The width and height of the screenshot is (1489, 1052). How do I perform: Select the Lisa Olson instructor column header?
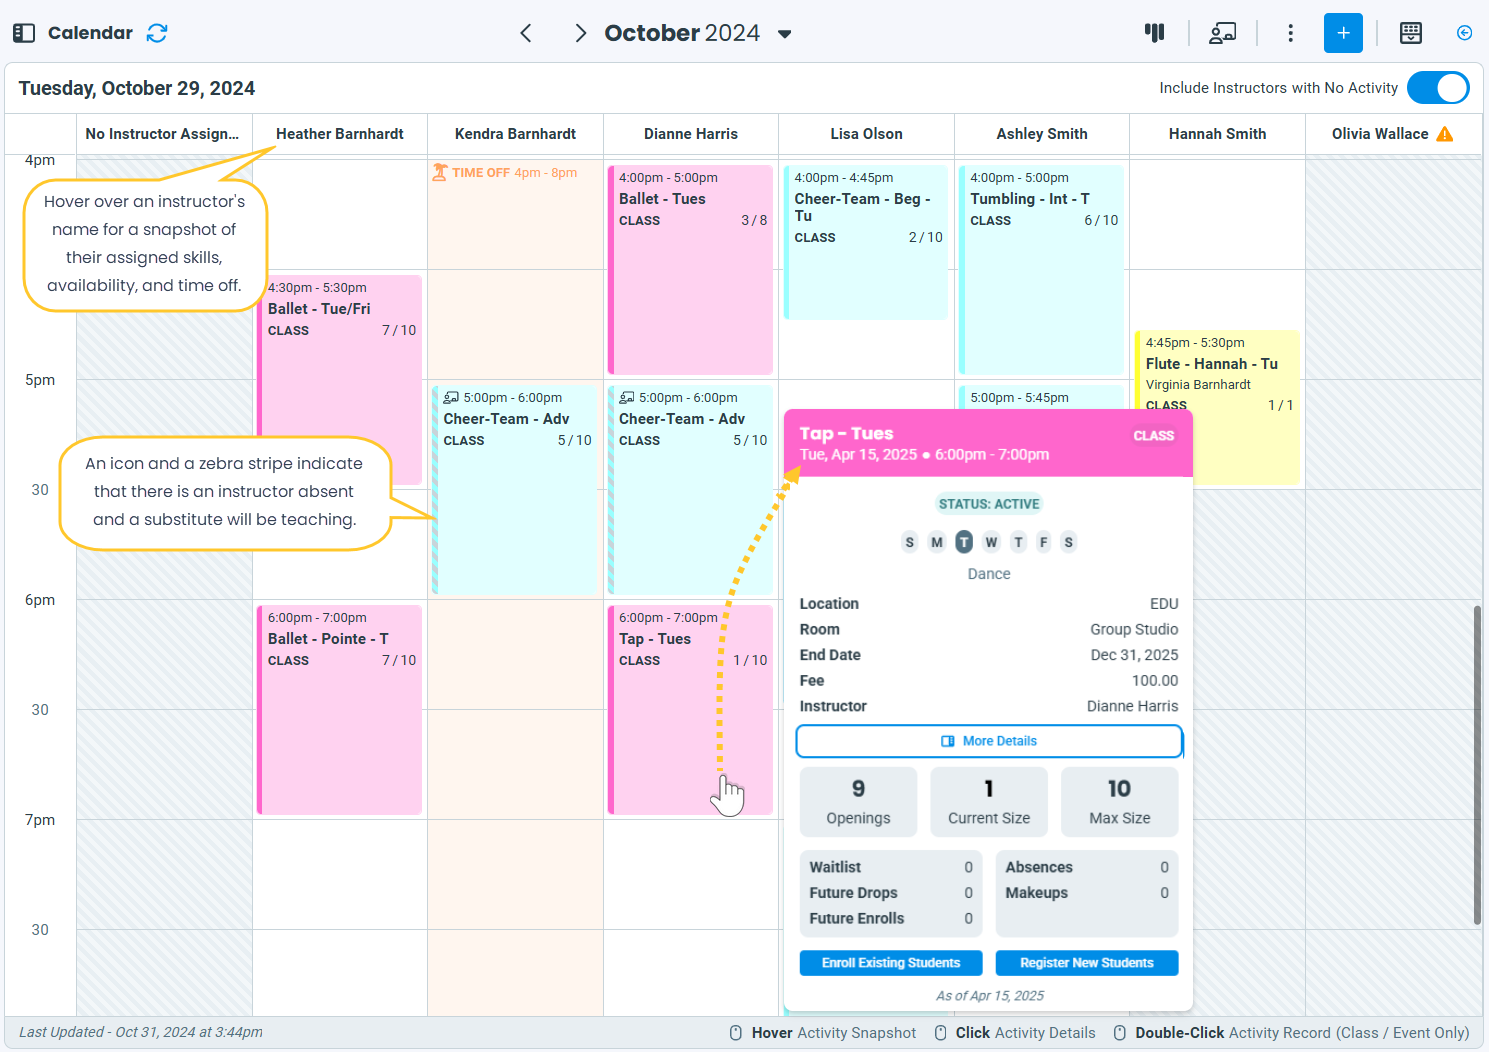pos(866,134)
